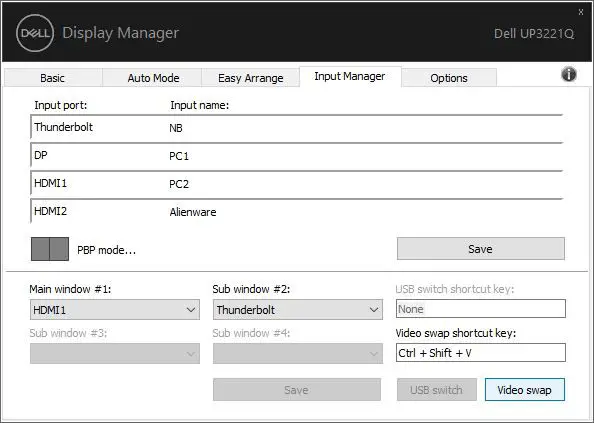Click the Sub window #3 dropdown
This screenshot has width=594, height=423.
point(115,354)
